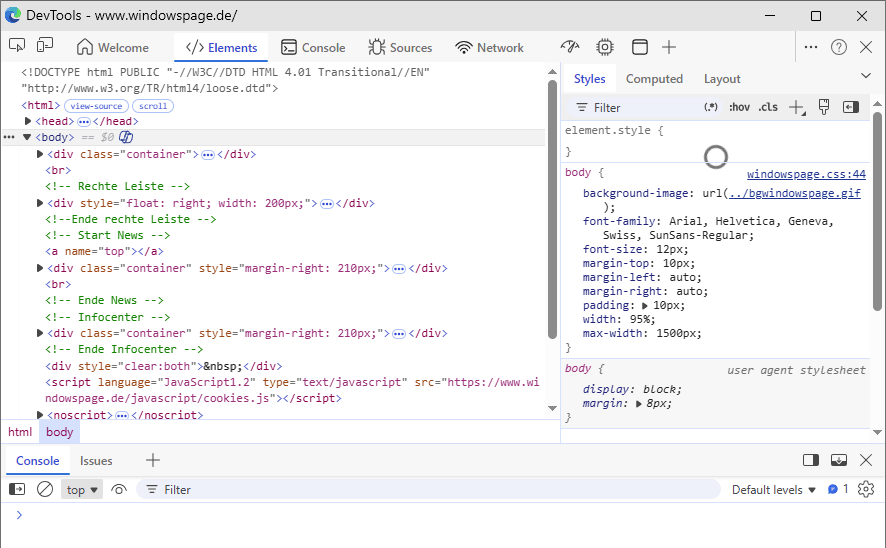Open console settings gear
Viewport: 886px width, 548px height.
point(866,489)
